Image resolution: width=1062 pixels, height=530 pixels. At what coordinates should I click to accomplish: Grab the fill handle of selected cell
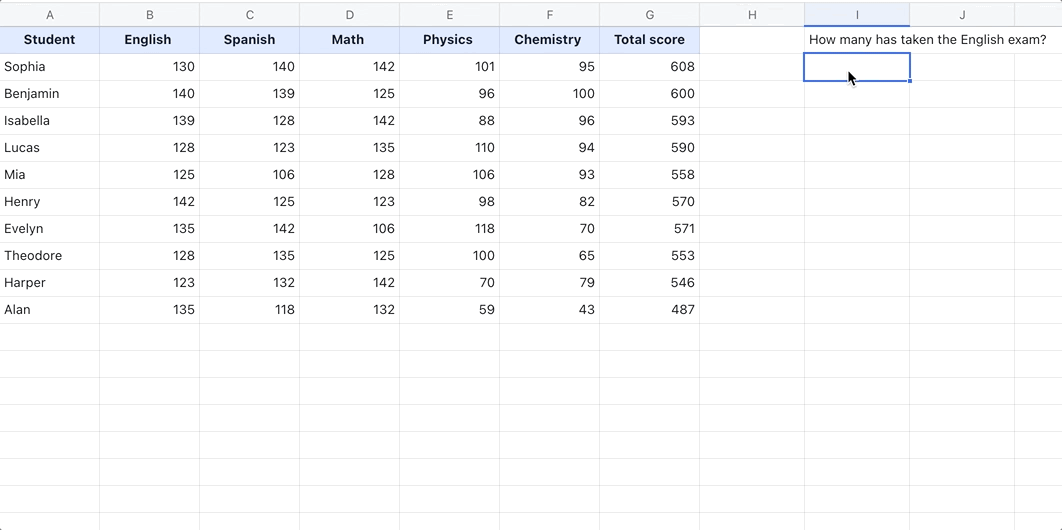pos(910,81)
